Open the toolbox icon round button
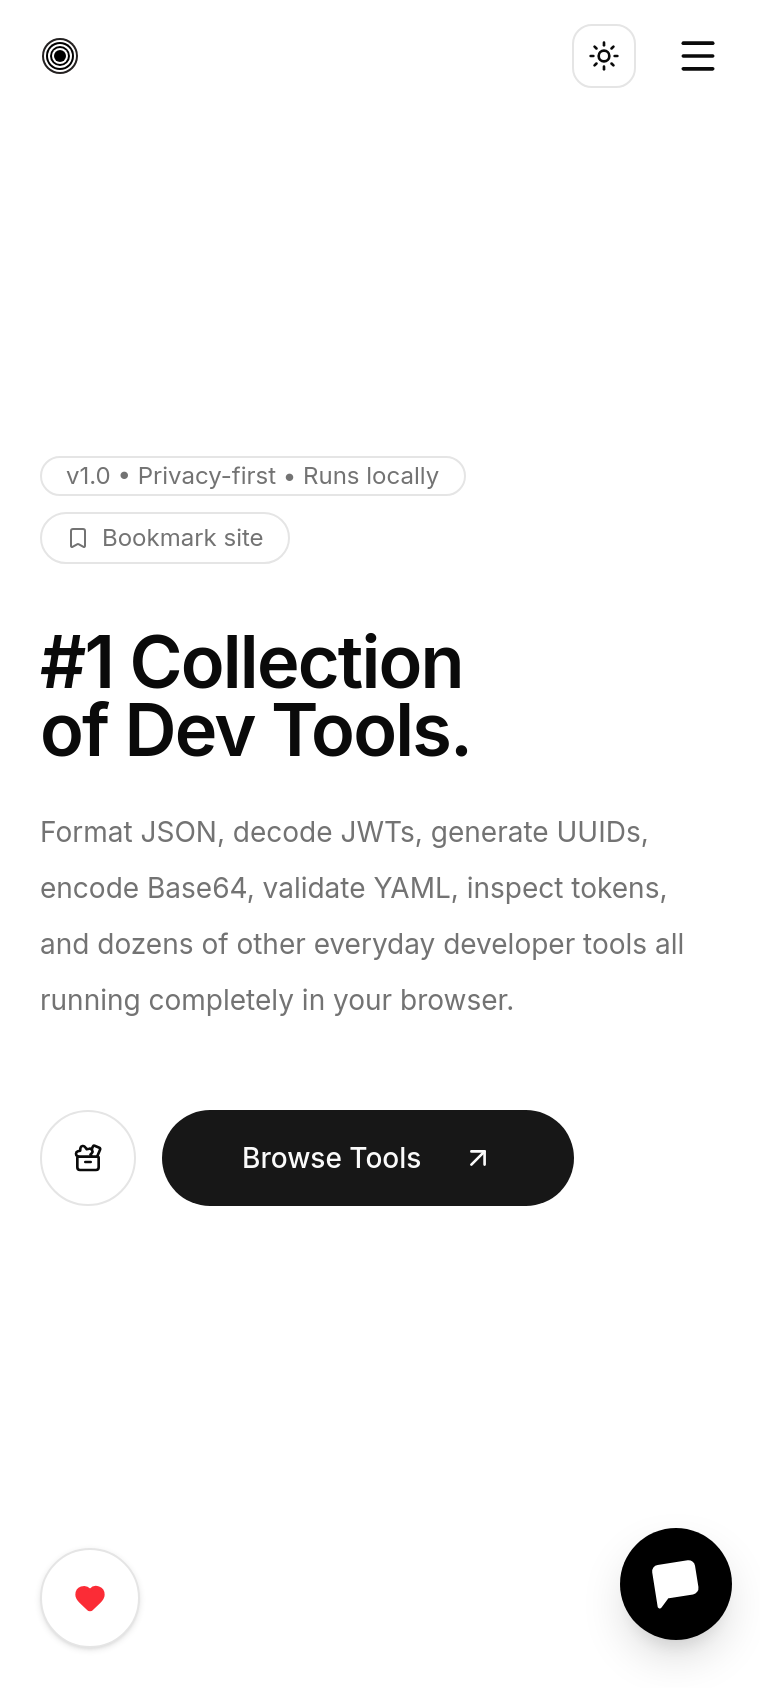The height and width of the screenshot is (1688, 780). (88, 1158)
